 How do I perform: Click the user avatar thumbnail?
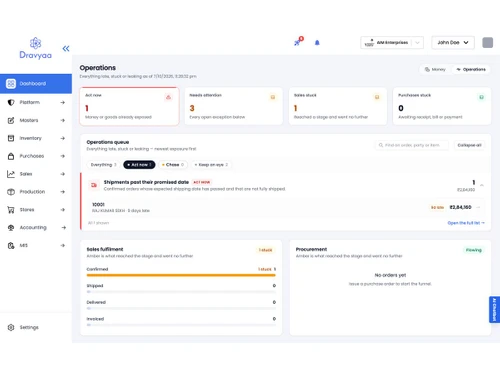tap(487, 43)
